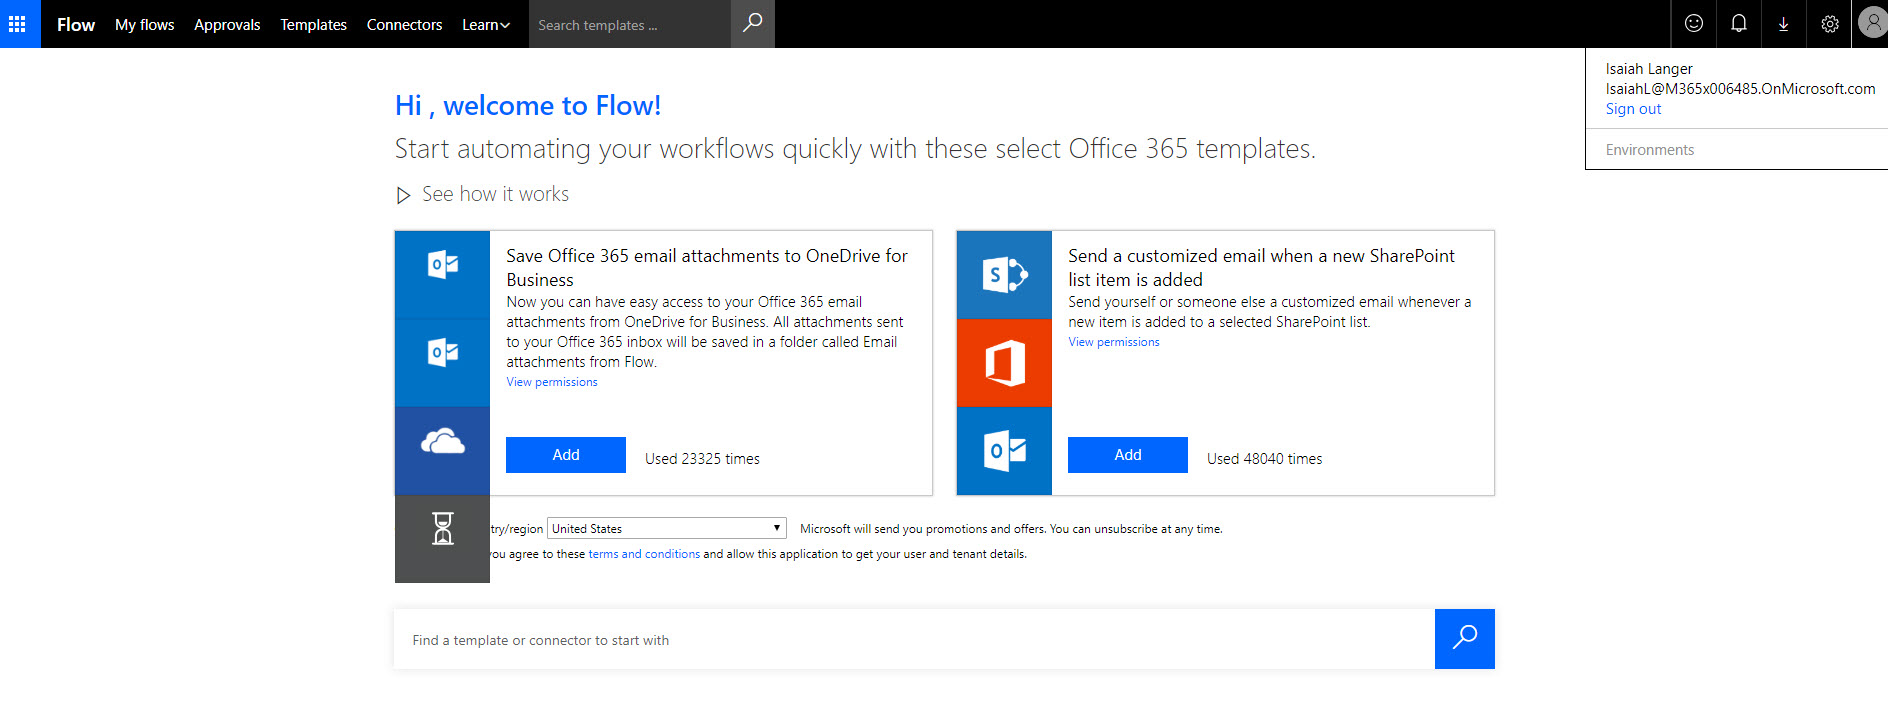Click Outlook icon on SharePoint template card
This screenshot has width=1888, height=704.
(1004, 451)
